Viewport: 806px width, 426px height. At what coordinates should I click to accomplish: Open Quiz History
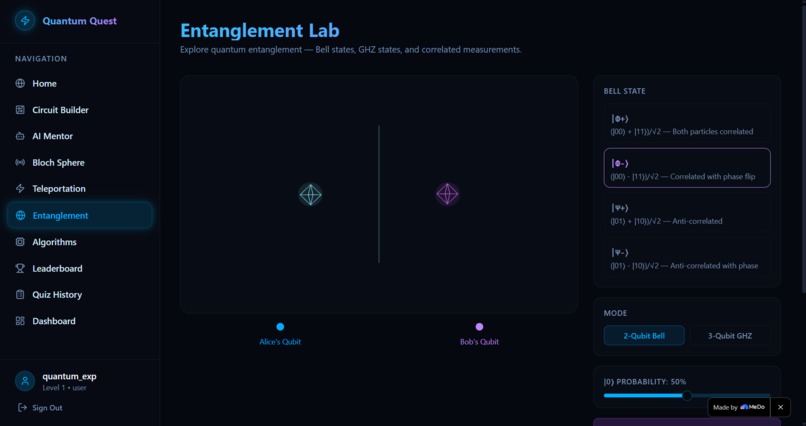(80, 294)
